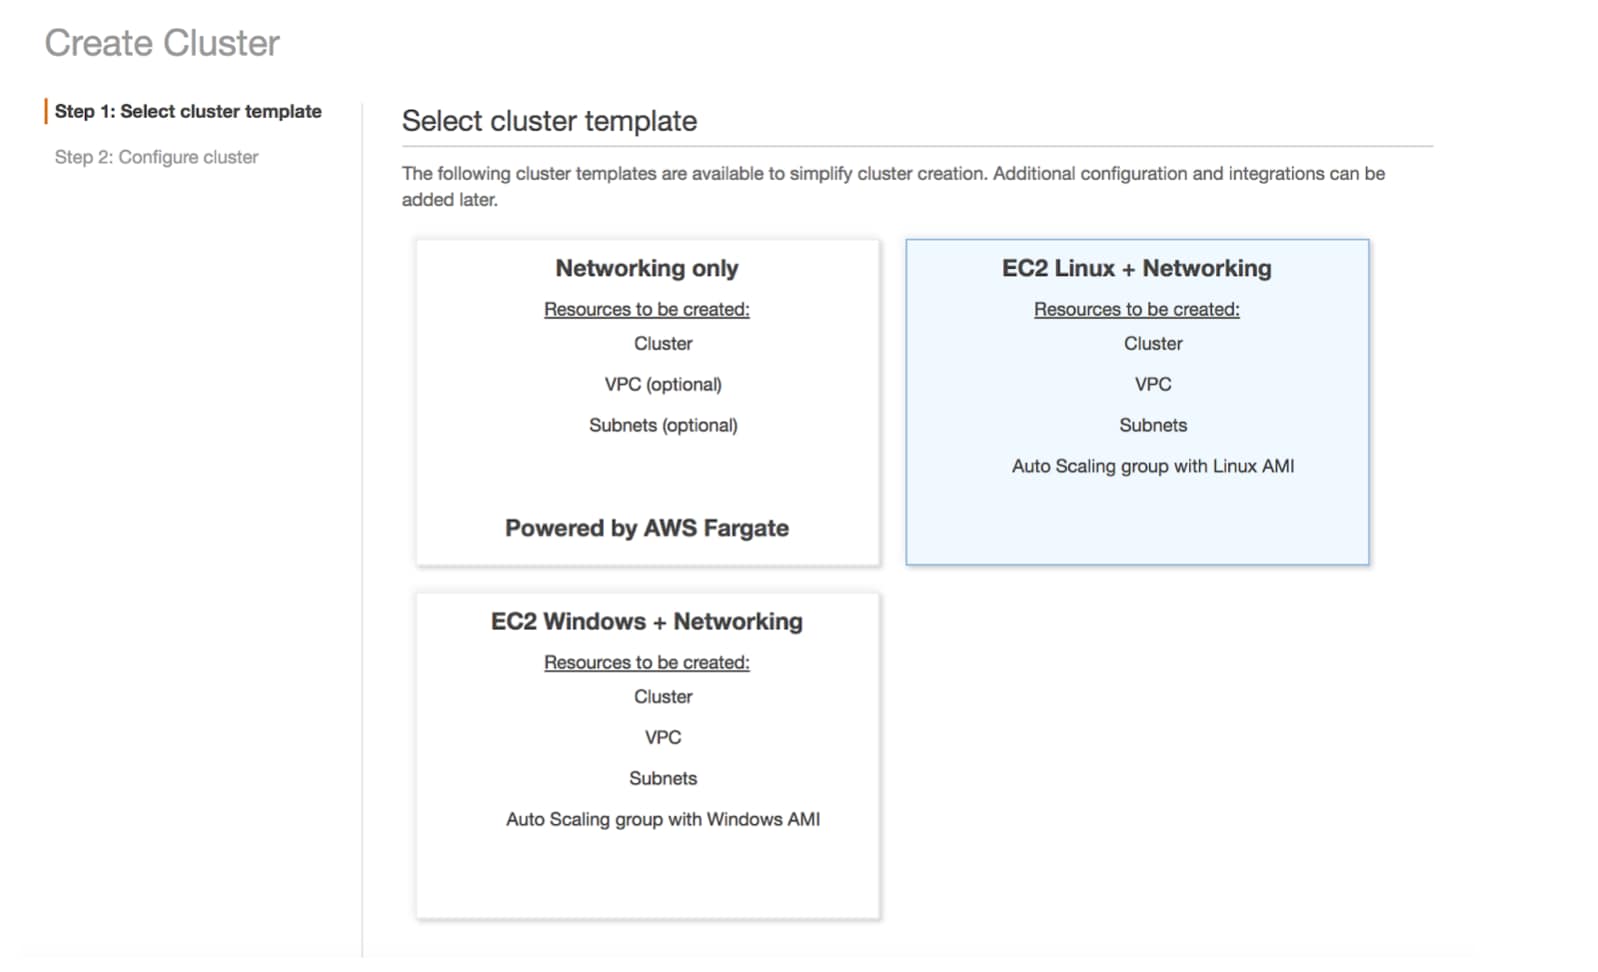Click VPC item in EC2 Windows card
This screenshot has height=972, width=1598.
point(662,737)
